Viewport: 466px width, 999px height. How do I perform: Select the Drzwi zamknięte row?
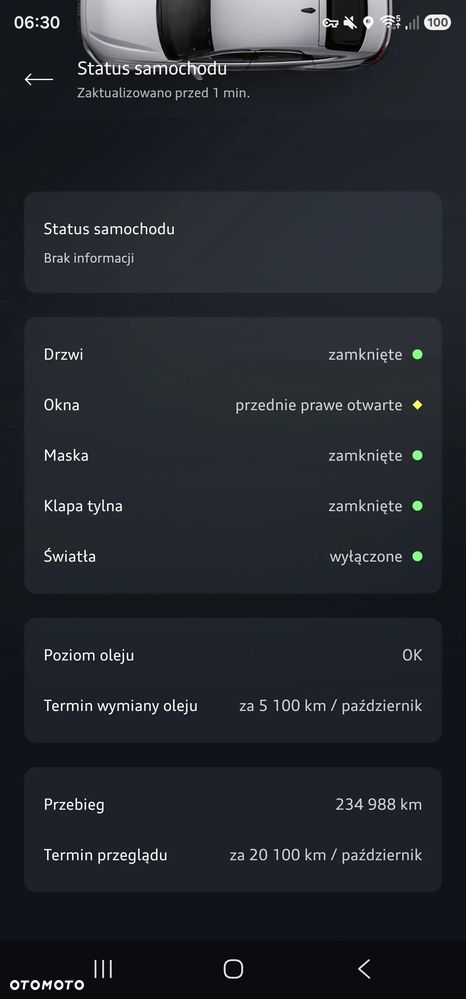(233, 354)
